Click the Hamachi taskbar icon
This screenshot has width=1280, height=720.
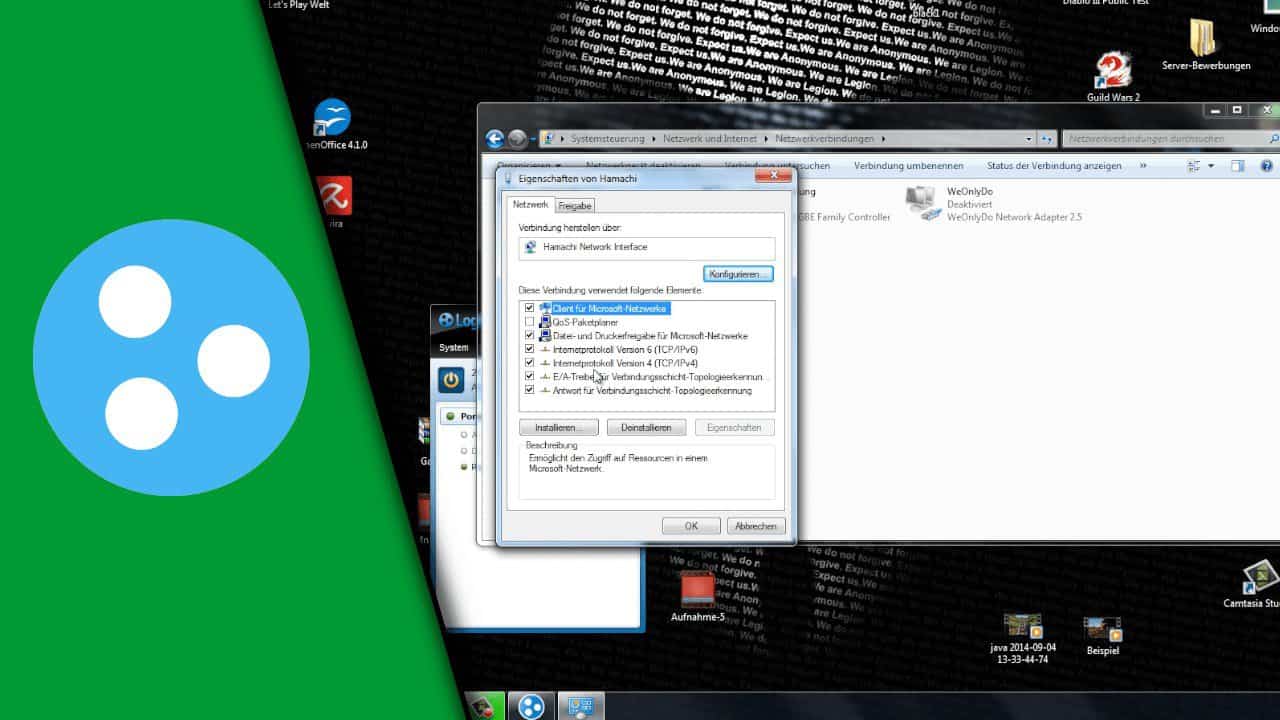[x=531, y=706]
